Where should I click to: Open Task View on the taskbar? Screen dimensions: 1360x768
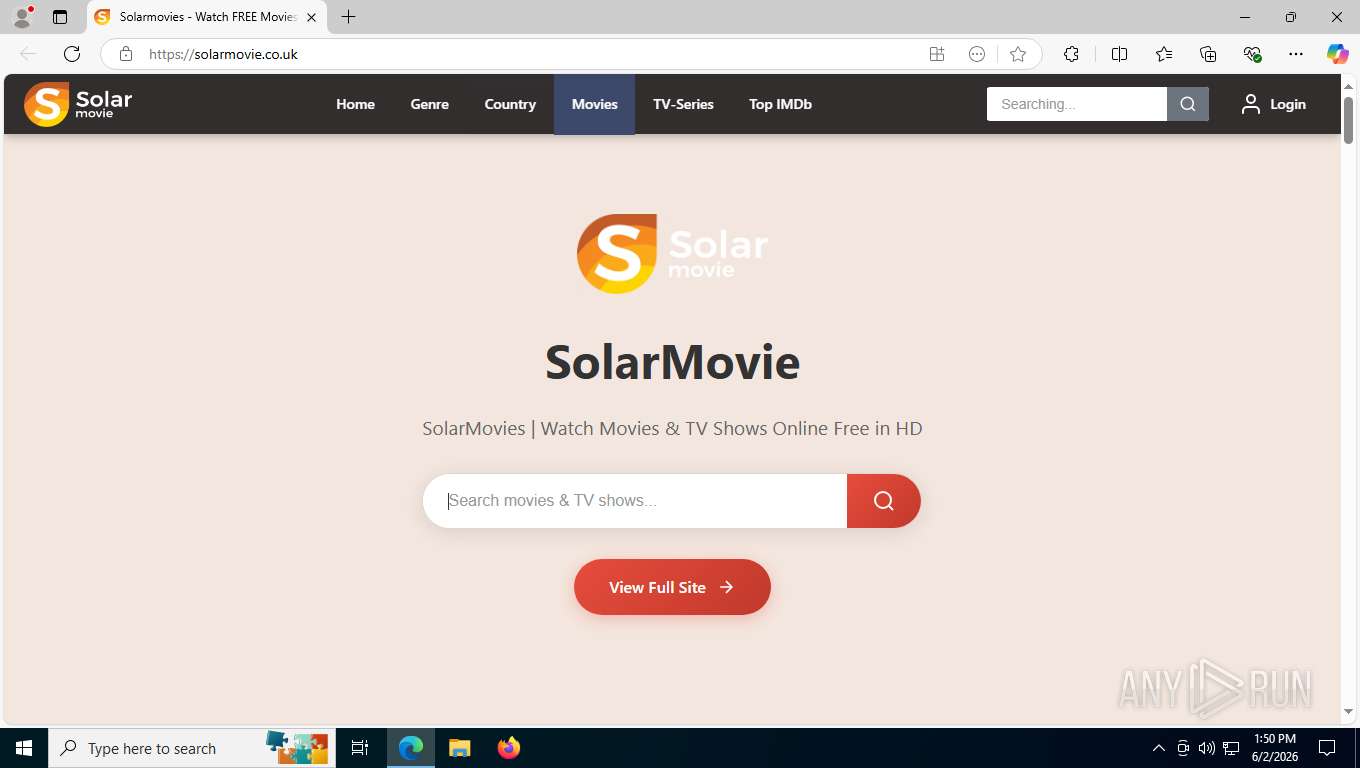click(360, 748)
